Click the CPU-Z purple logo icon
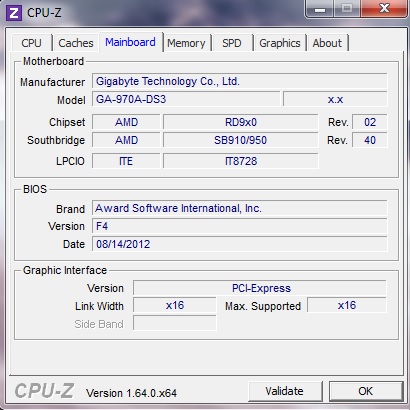The image size is (410, 410). [x=14, y=13]
